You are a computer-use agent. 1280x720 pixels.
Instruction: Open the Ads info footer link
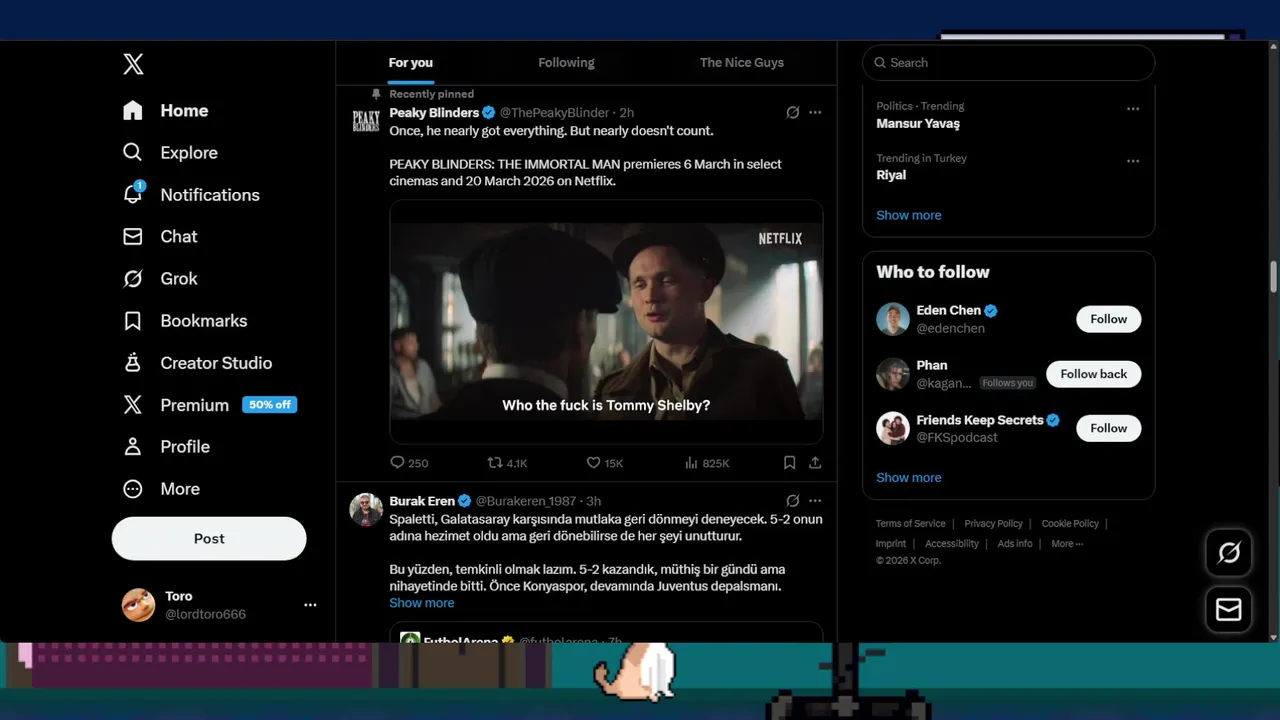(1015, 544)
